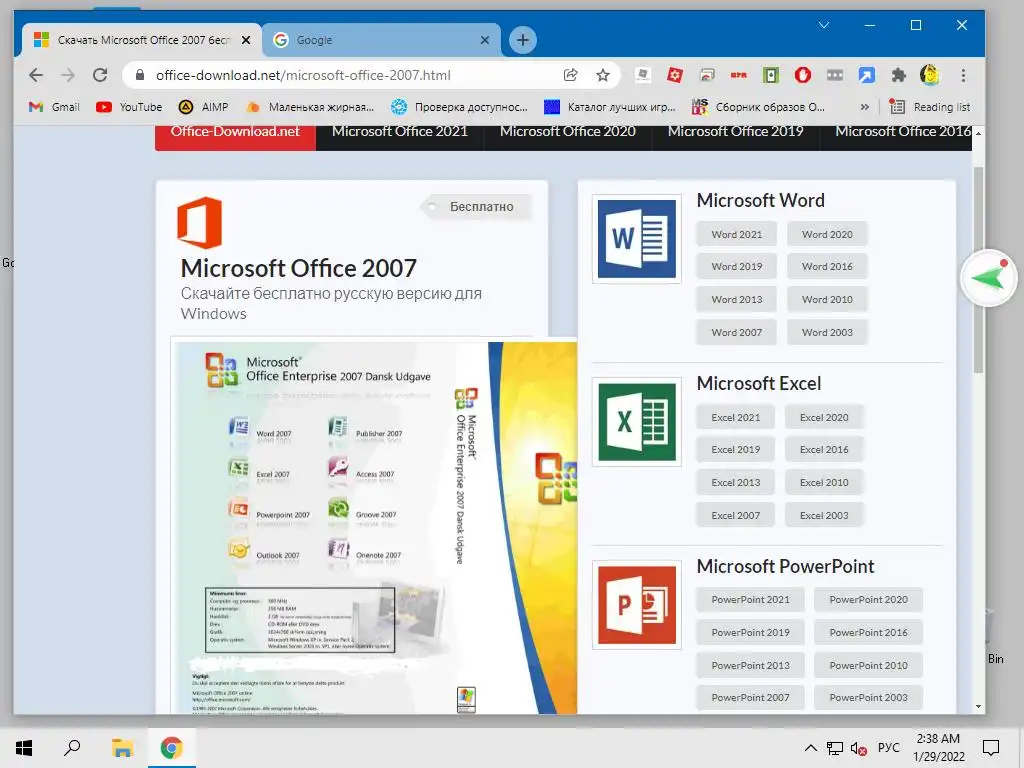Select Excel 2013 button
The height and width of the screenshot is (768, 1024).
coord(735,483)
